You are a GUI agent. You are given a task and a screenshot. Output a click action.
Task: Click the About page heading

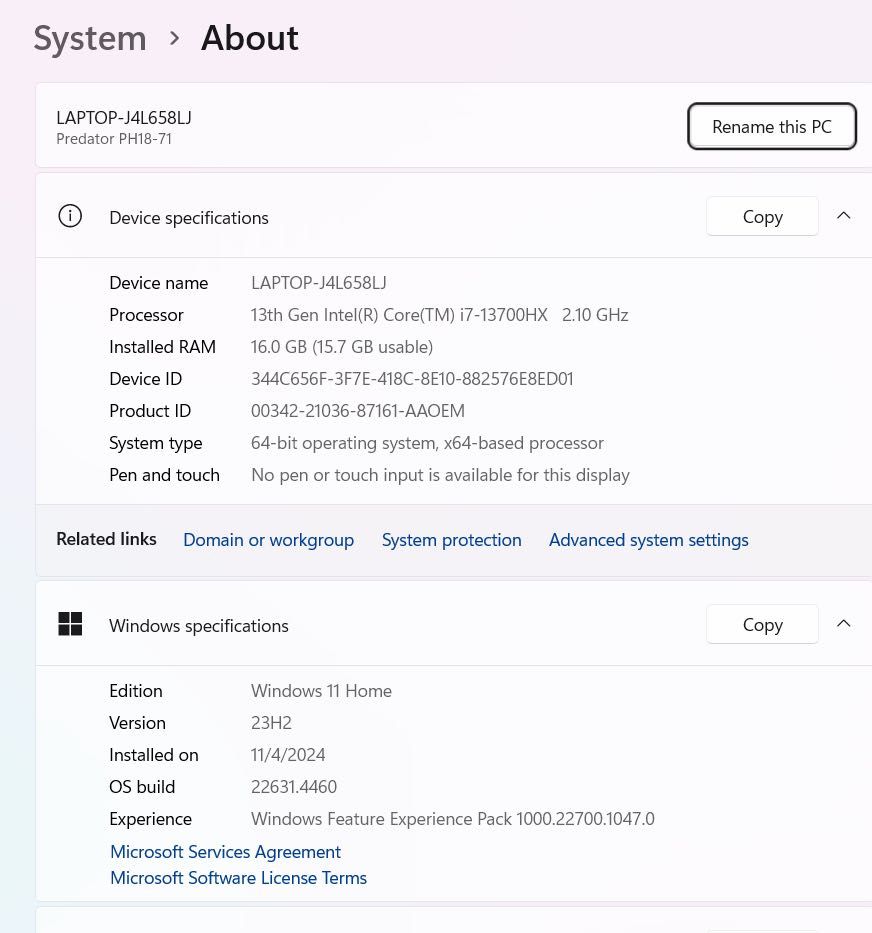click(x=250, y=38)
